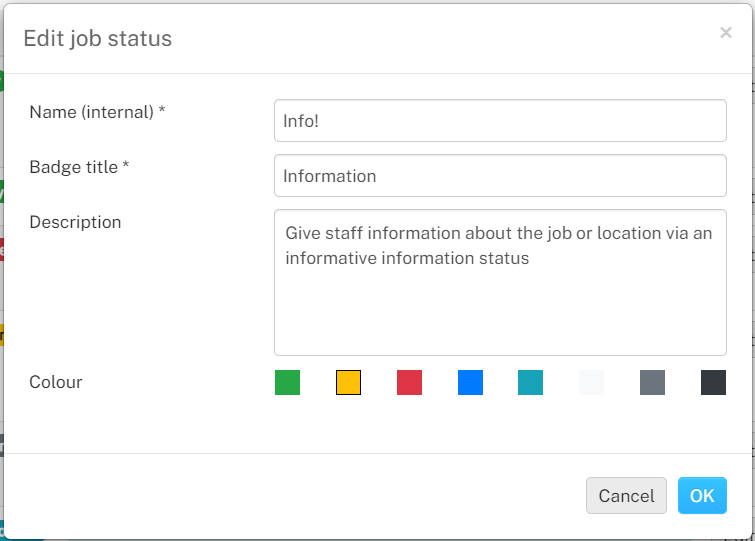Screen dimensions: 755x541
Task: Select the near-white light colour swatch
Action: (x=591, y=382)
